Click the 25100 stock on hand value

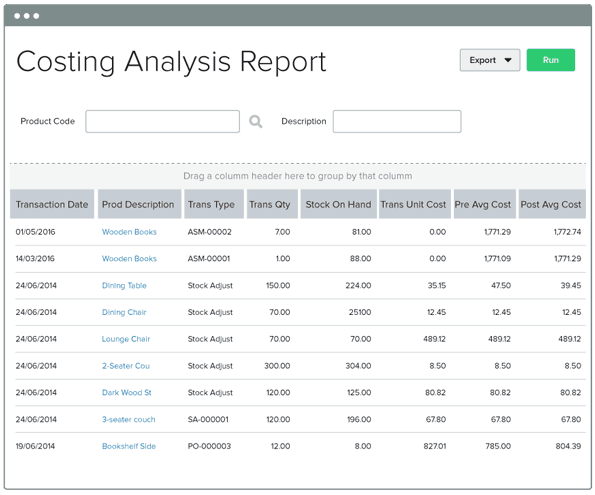click(x=360, y=312)
